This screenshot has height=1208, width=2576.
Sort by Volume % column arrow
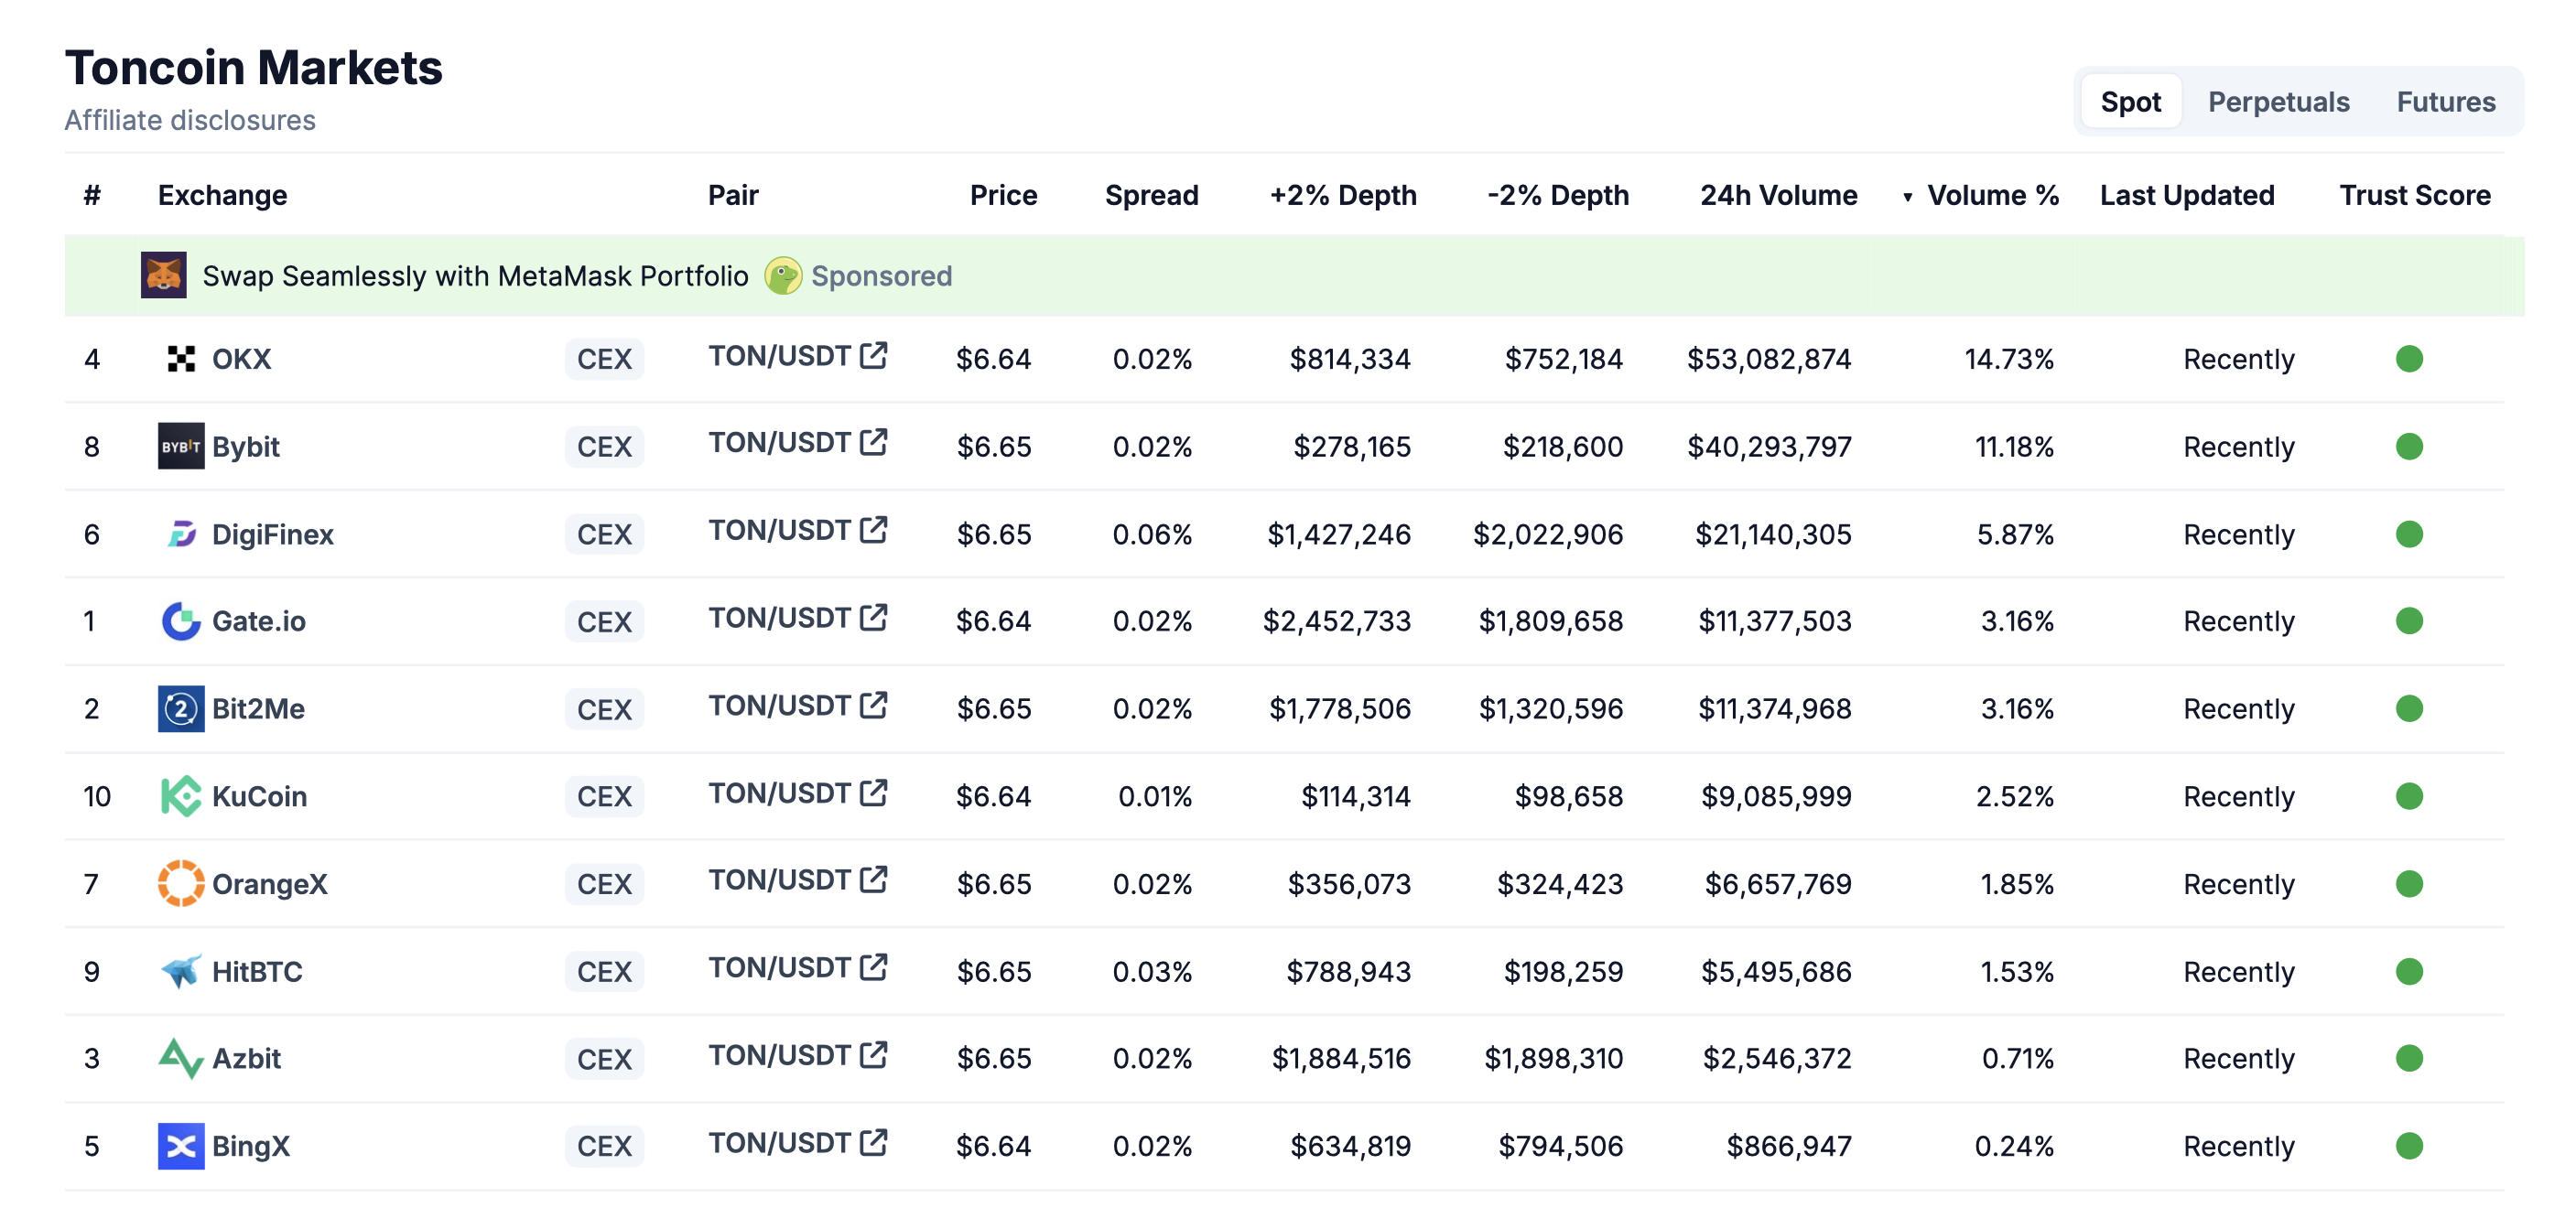pos(1907,197)
